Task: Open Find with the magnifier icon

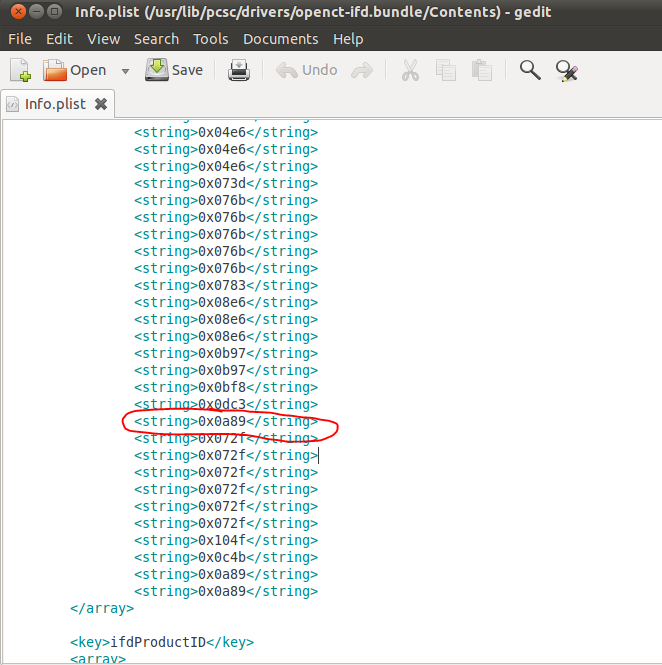Action: click(x=530, y=71)
